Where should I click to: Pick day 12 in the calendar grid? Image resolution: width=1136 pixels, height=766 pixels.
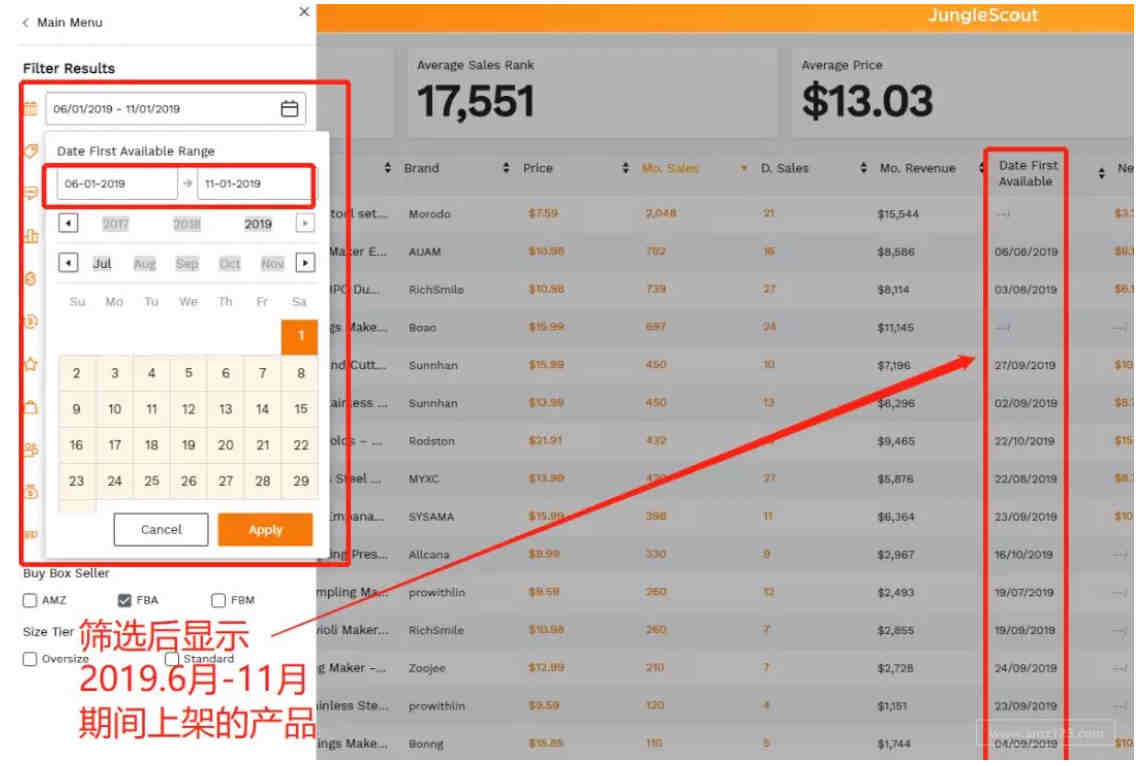pos(188,409)
